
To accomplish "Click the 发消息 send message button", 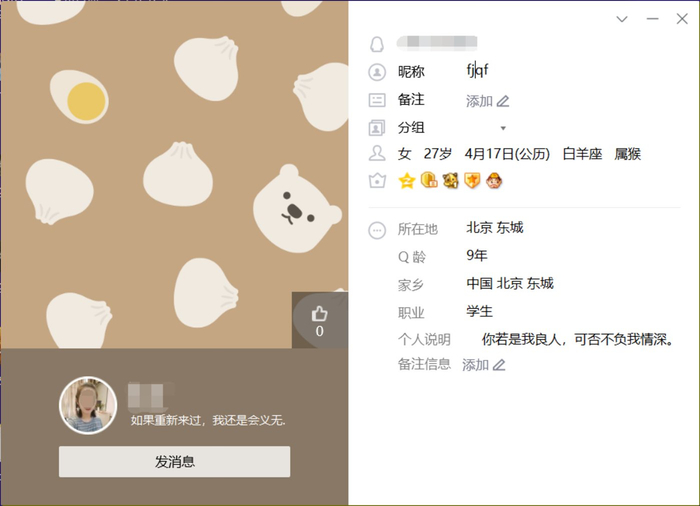I will [175, 461].
